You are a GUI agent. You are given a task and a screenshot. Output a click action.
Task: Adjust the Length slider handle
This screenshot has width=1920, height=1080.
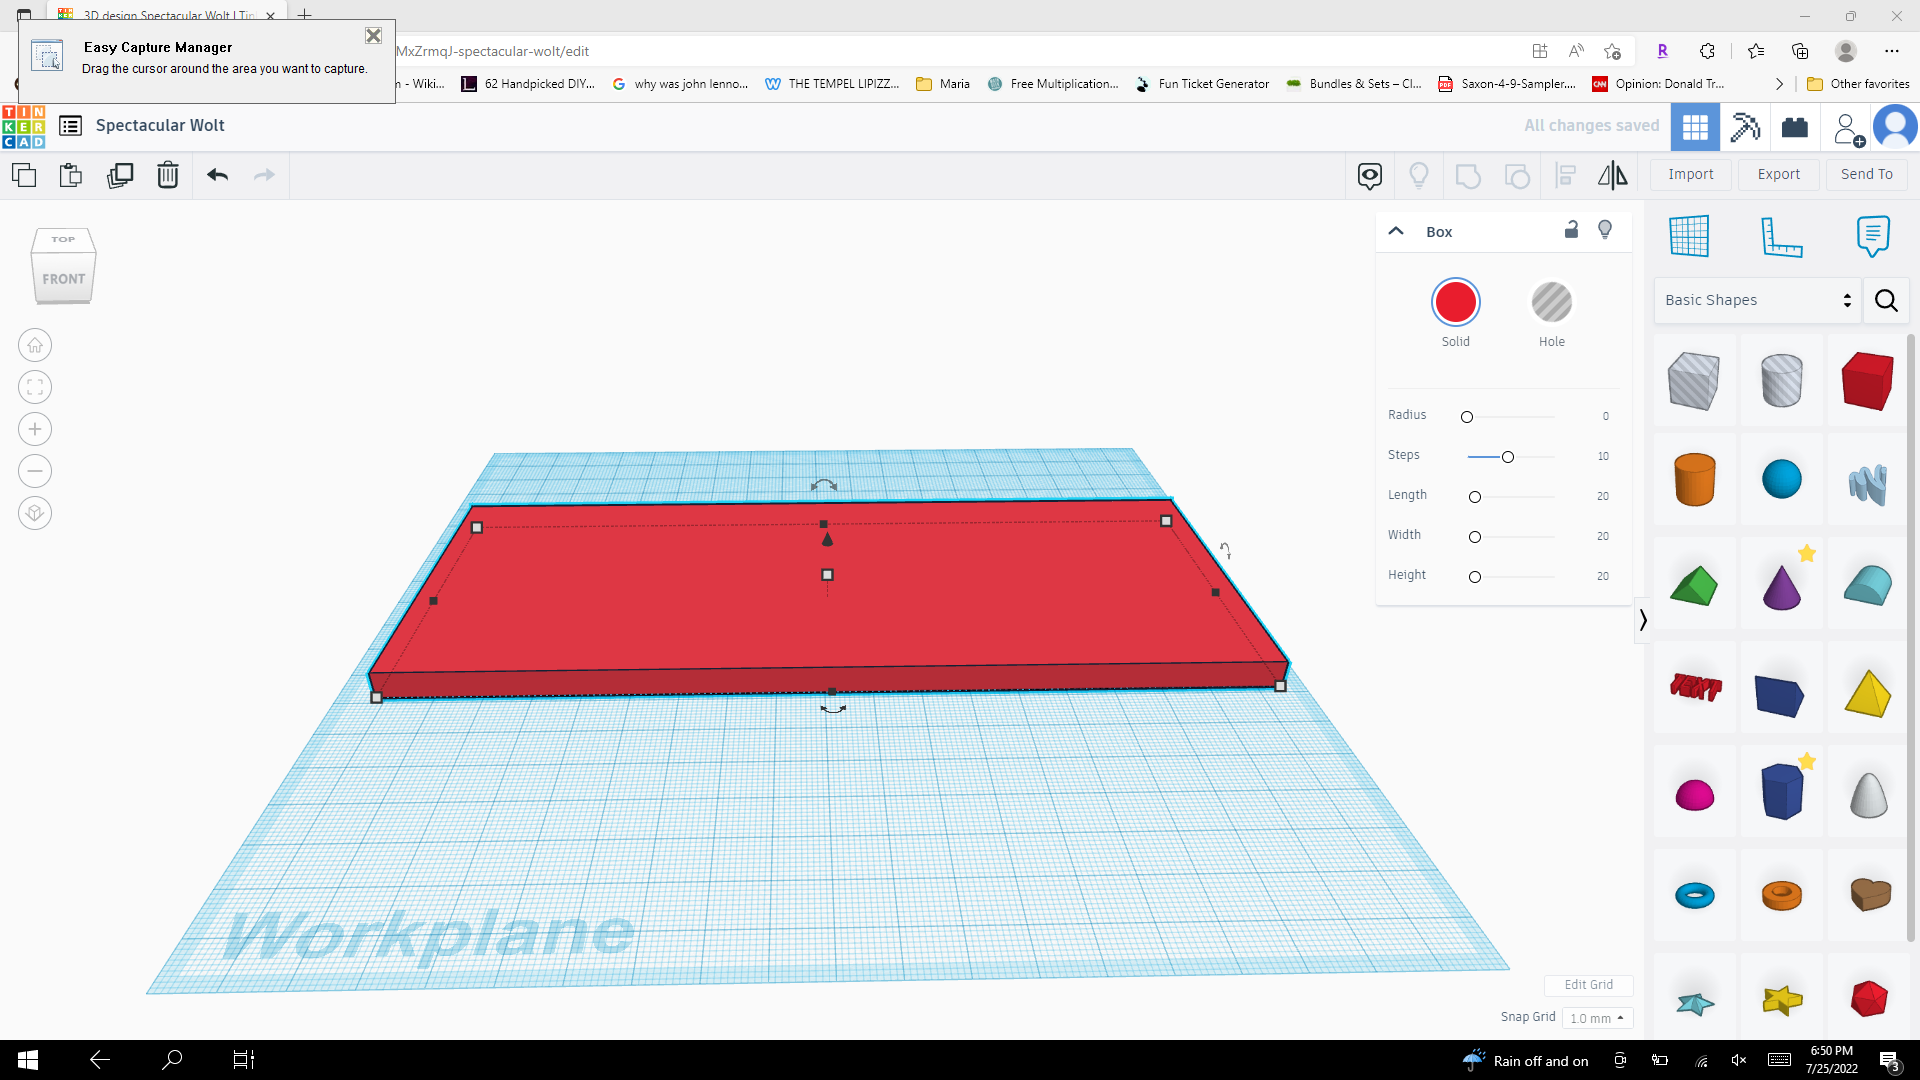coord(1475,497)
